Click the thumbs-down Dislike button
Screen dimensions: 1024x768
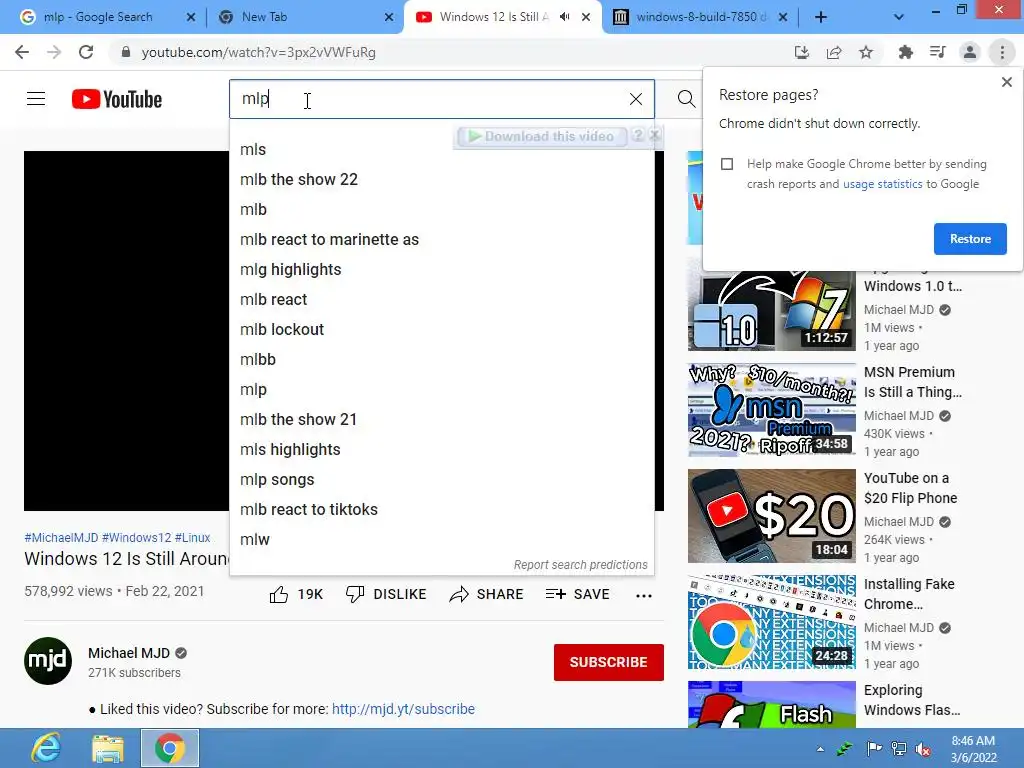click(x=386, y=594)
